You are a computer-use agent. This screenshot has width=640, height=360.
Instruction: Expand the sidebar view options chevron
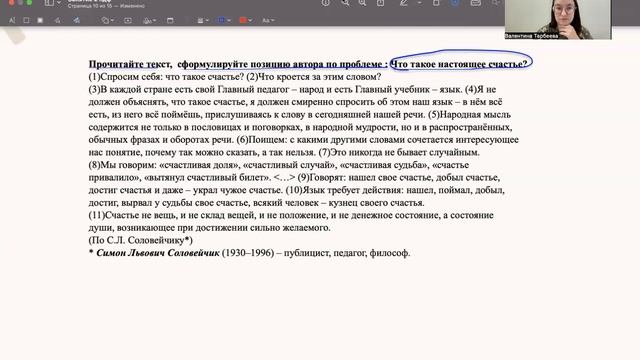(x=59, y=2)
